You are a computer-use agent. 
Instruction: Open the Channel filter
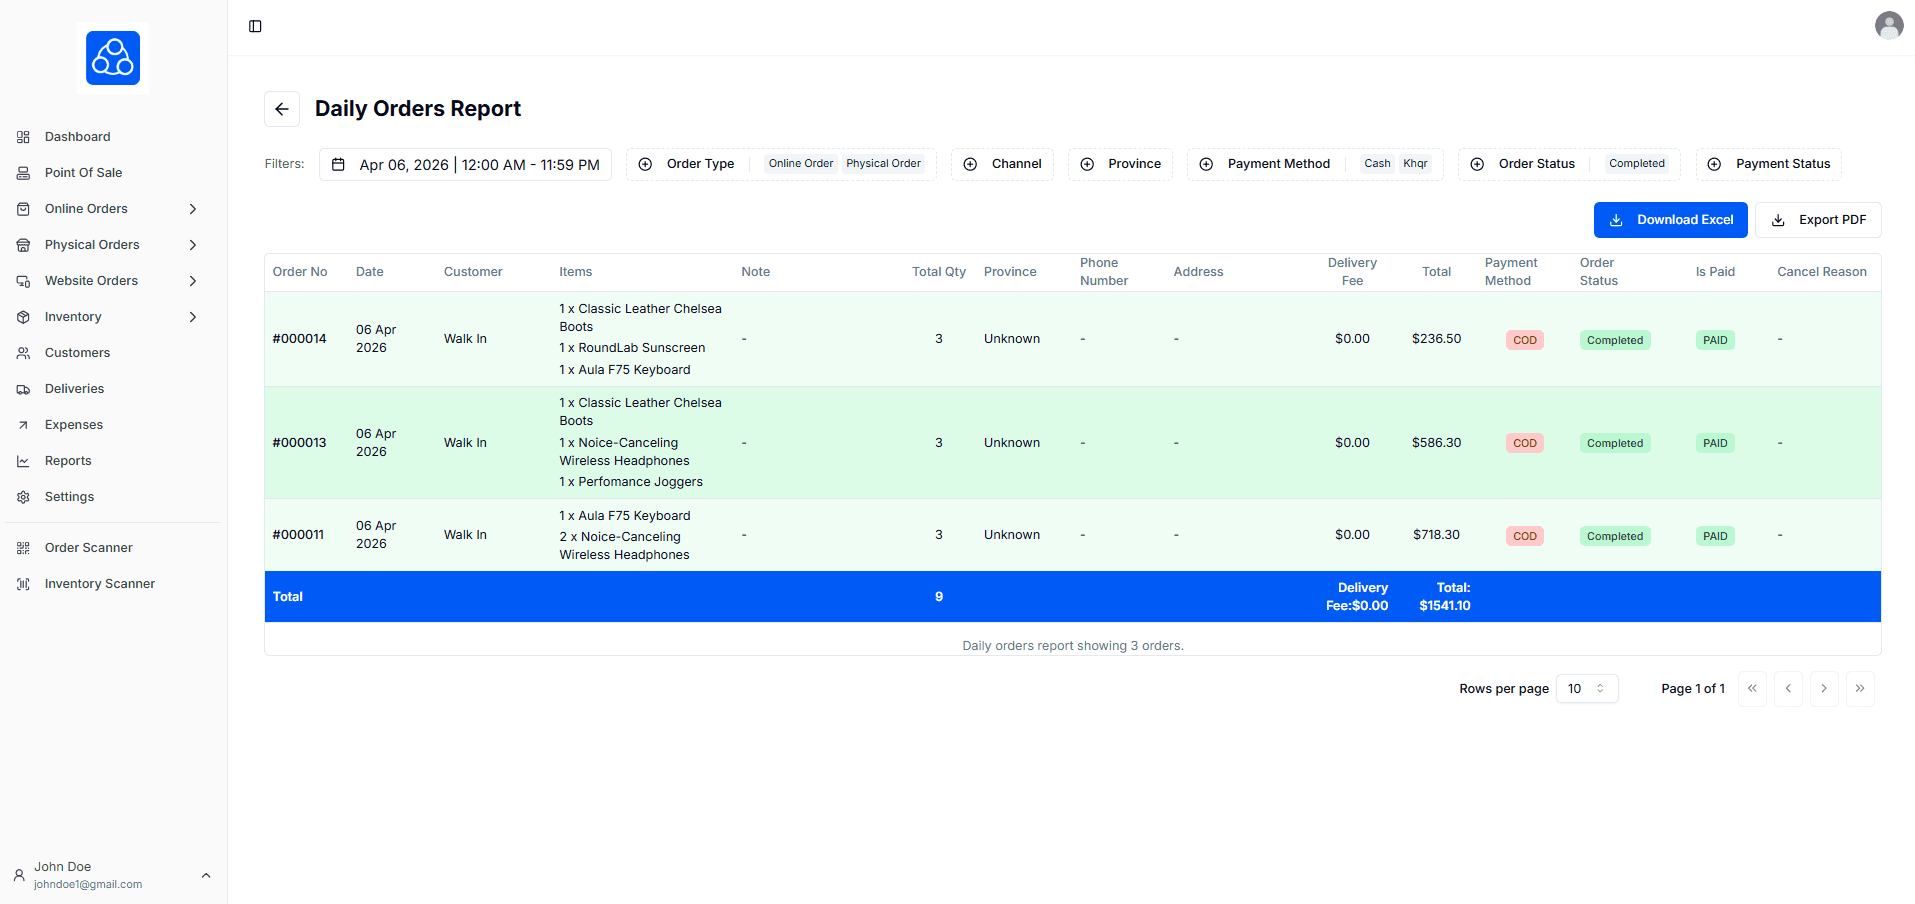[x=1002, y=164]
